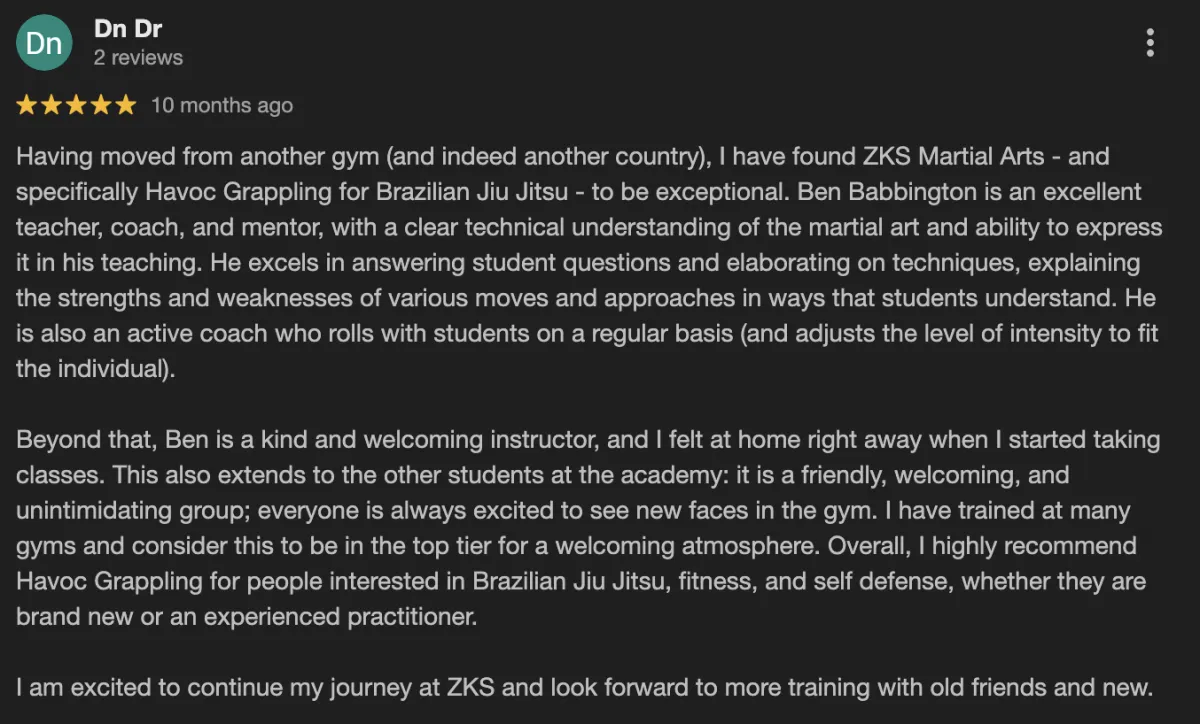Image resolution: width=1200 pixels, height=724 pixels.
Task: Click the first rating star
Action: coord(27,105)
